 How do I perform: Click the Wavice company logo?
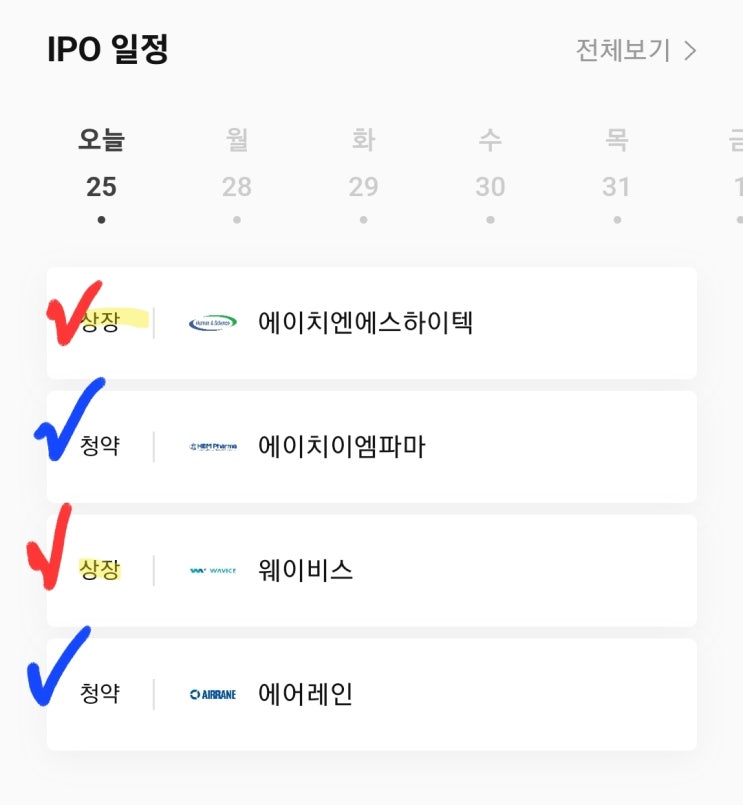[x=213, y=571]
